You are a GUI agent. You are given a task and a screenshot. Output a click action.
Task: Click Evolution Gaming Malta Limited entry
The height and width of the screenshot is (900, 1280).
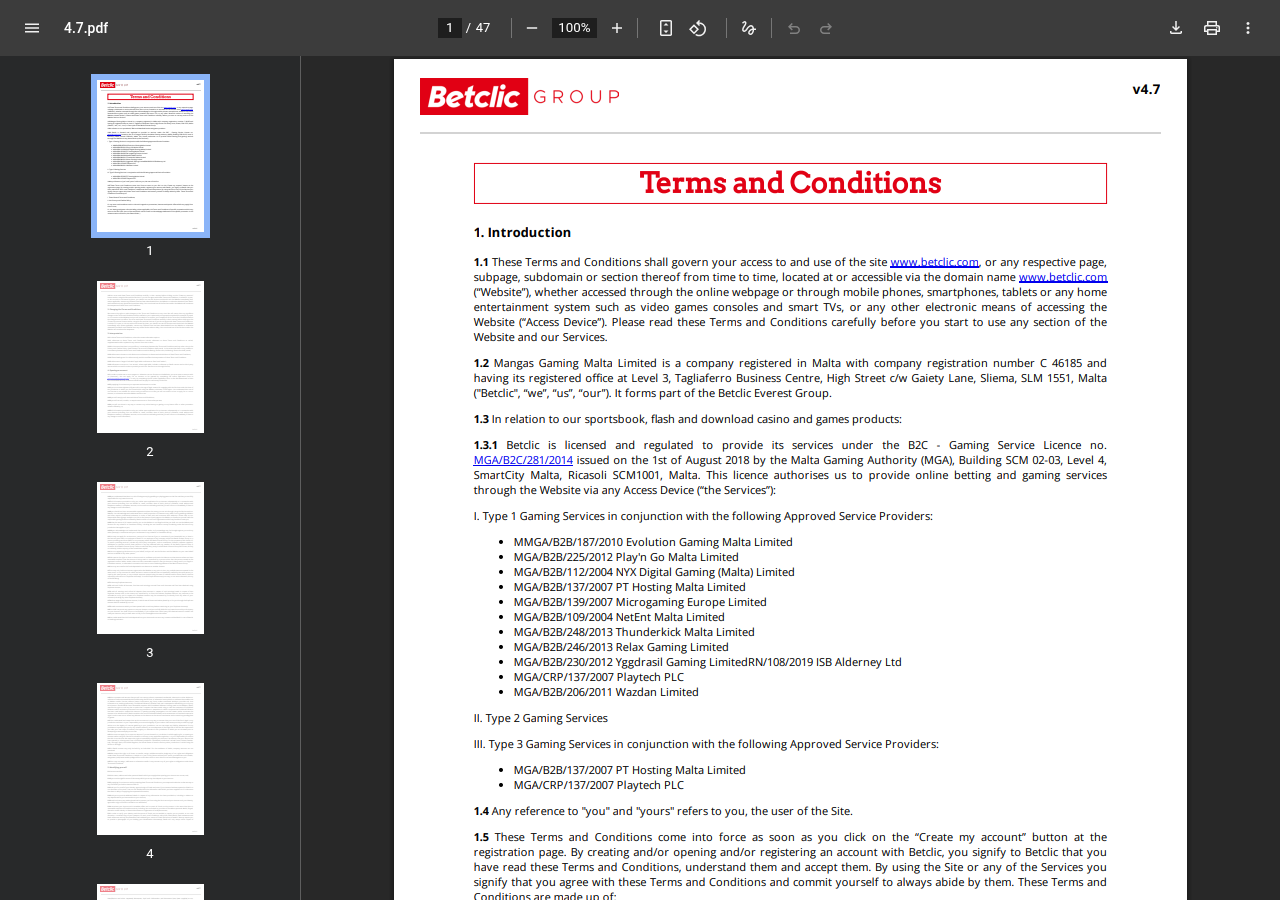point(653,542)
